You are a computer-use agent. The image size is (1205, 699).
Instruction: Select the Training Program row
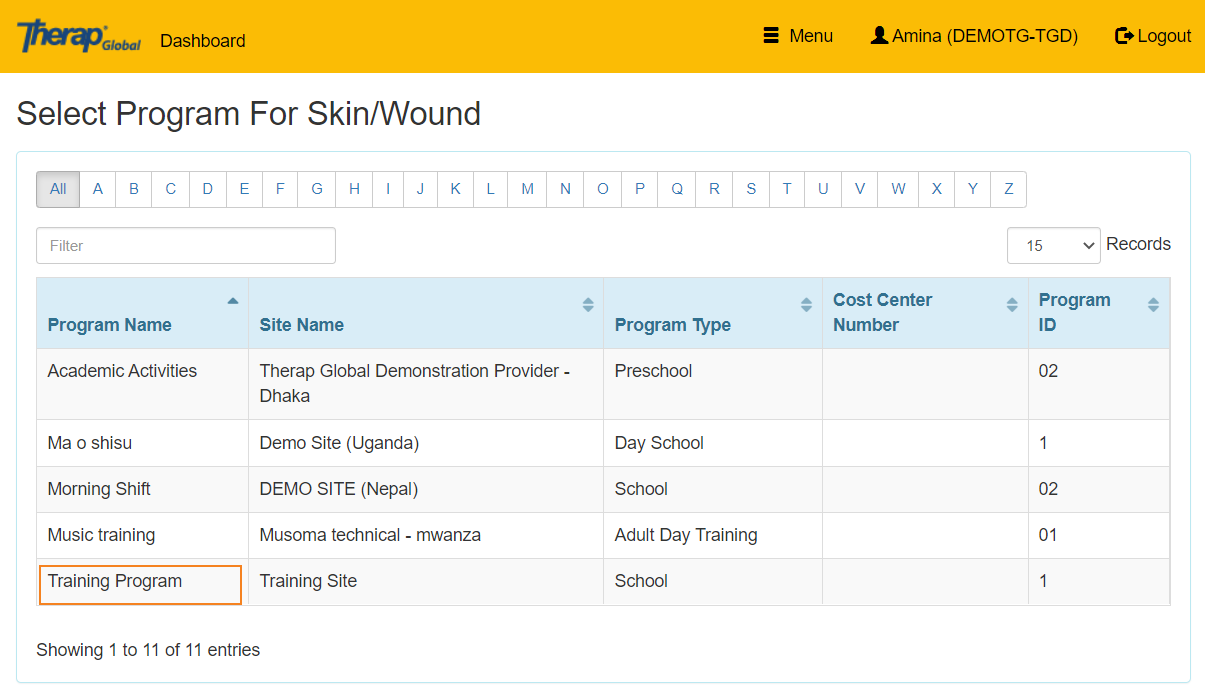pos(115,582)
